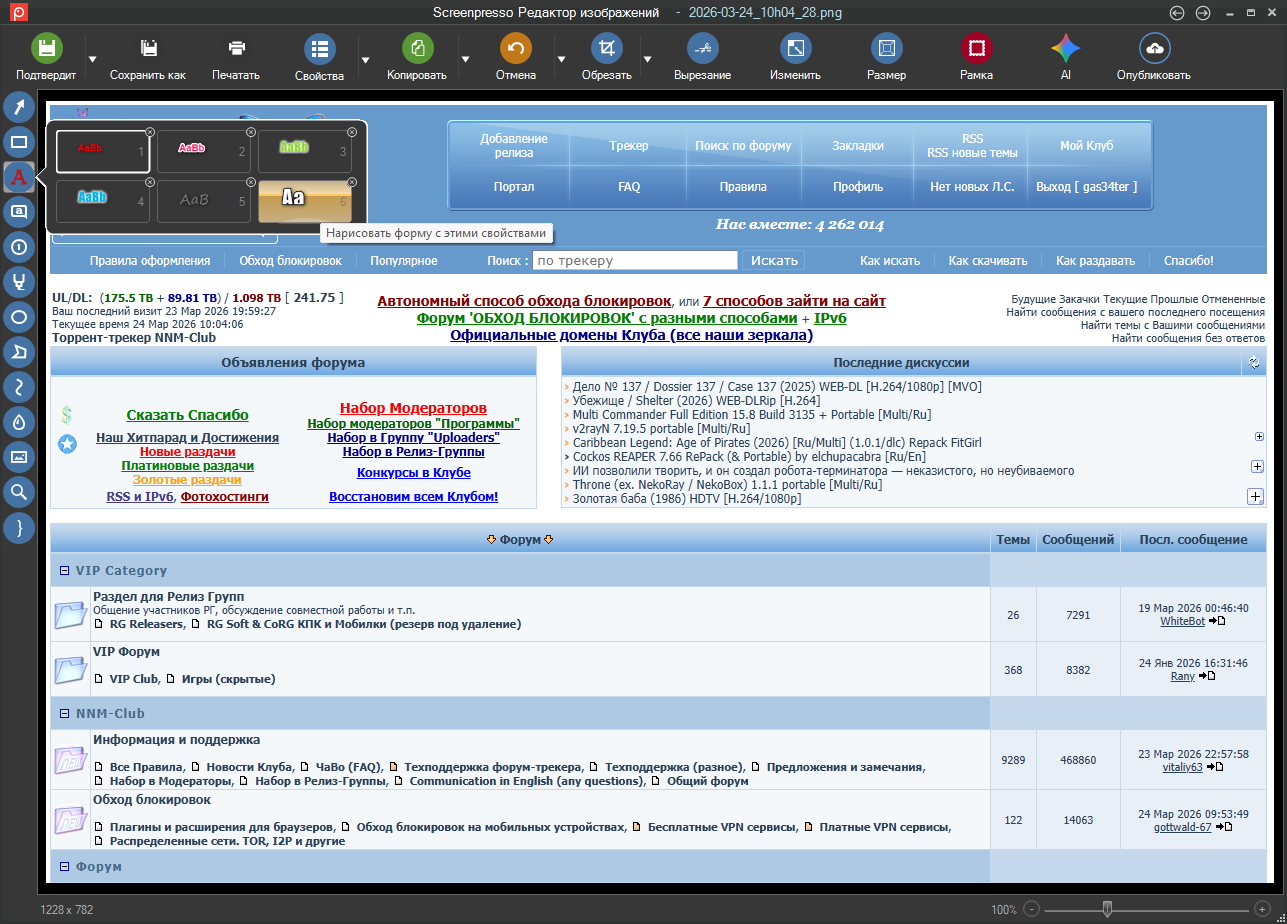Select the Arrow drawing tool

point(19,107)
